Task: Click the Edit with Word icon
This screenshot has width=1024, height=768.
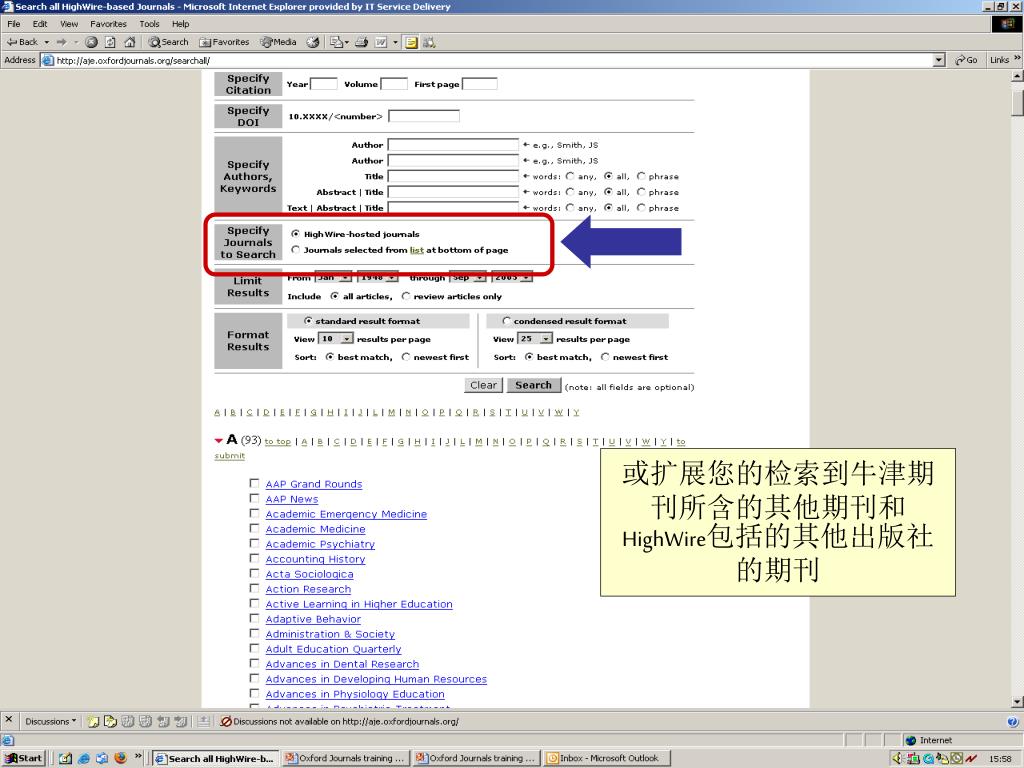Action: [381, 42]
